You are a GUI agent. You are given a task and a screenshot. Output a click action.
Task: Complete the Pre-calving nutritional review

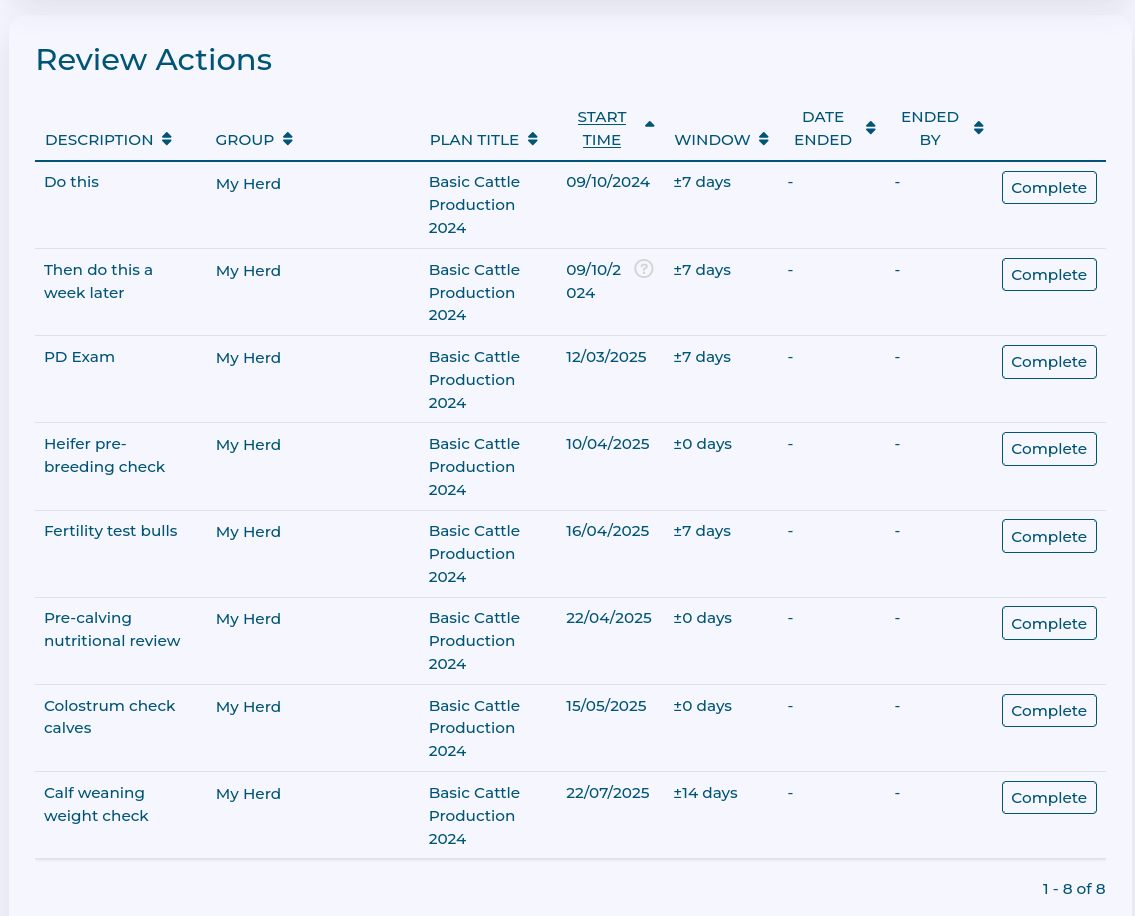click(x=1049, y=623)
